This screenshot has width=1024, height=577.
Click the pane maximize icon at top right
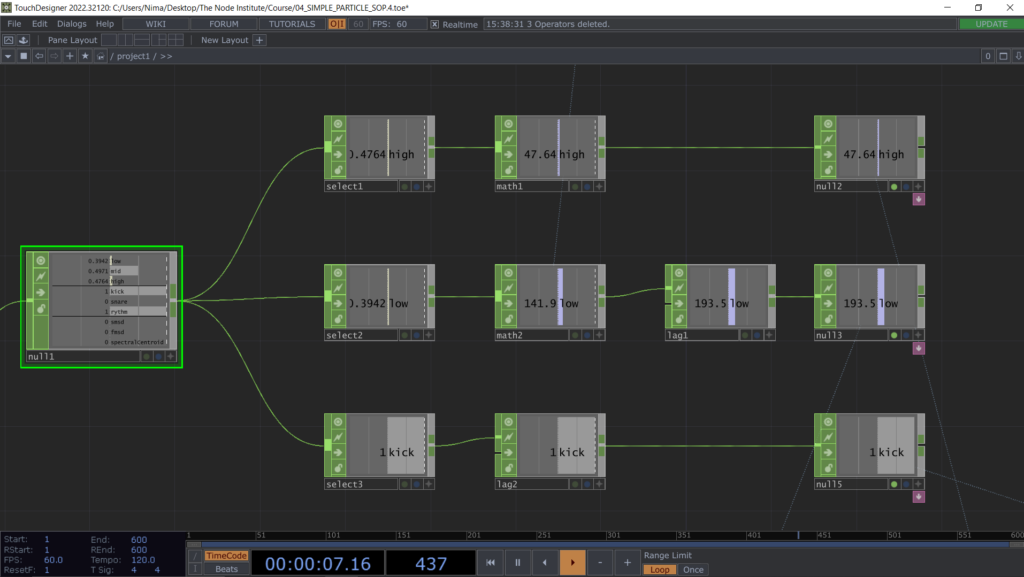coord(1004,56)
